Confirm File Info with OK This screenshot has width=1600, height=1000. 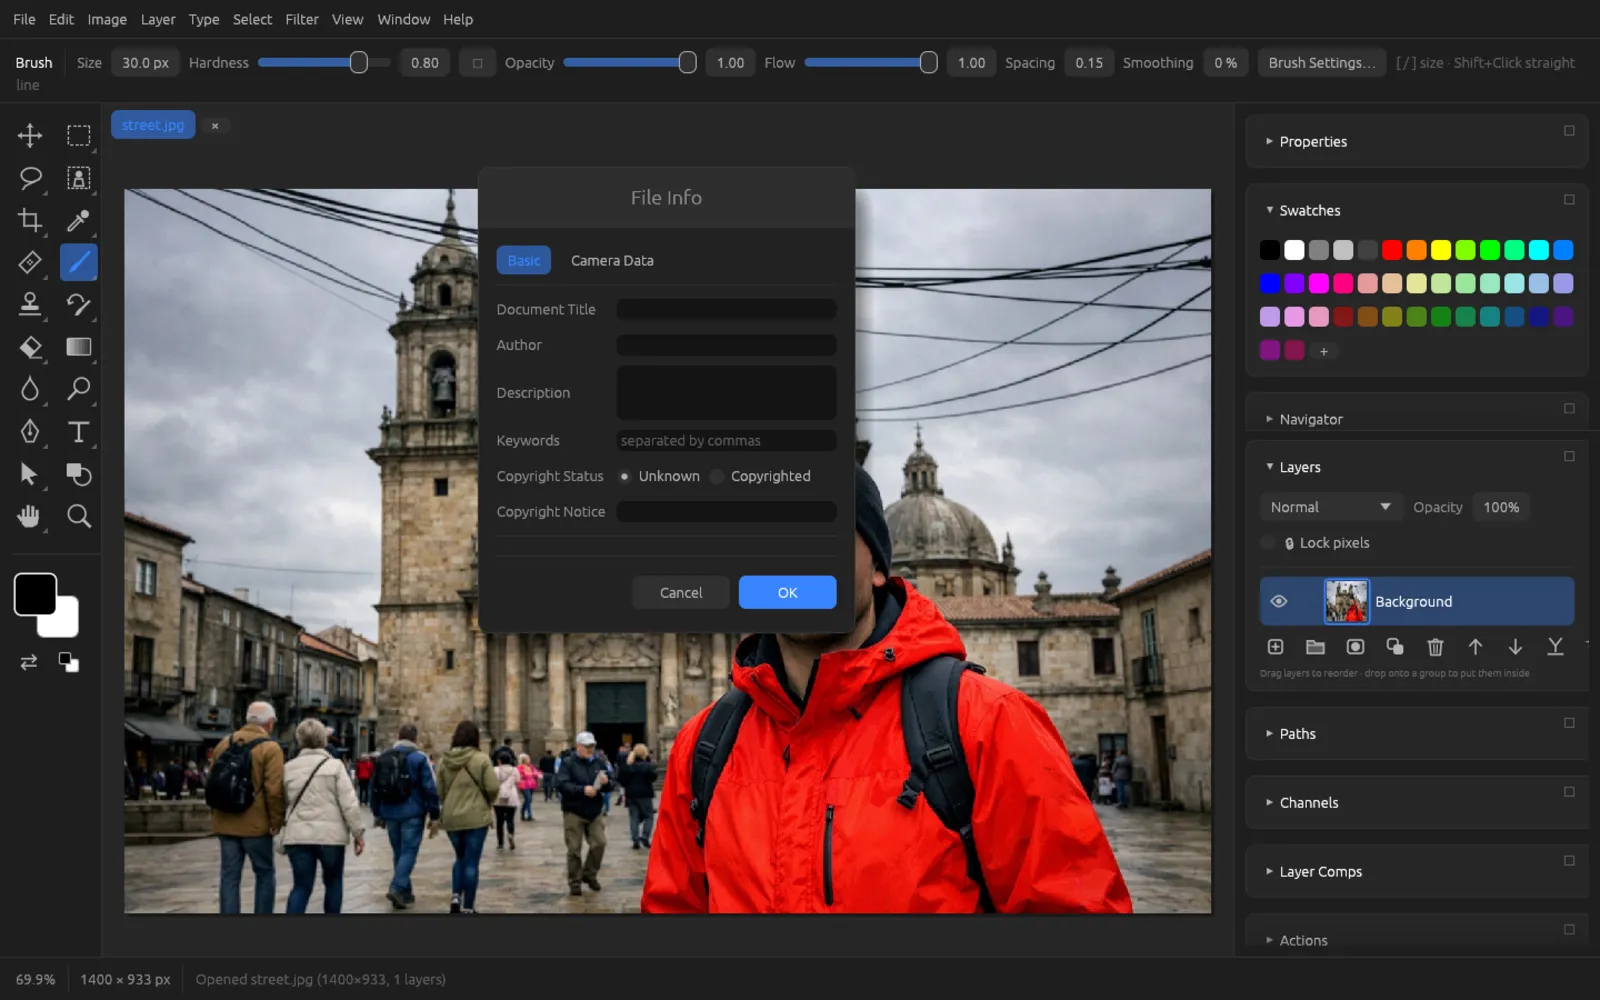[787, 592]
